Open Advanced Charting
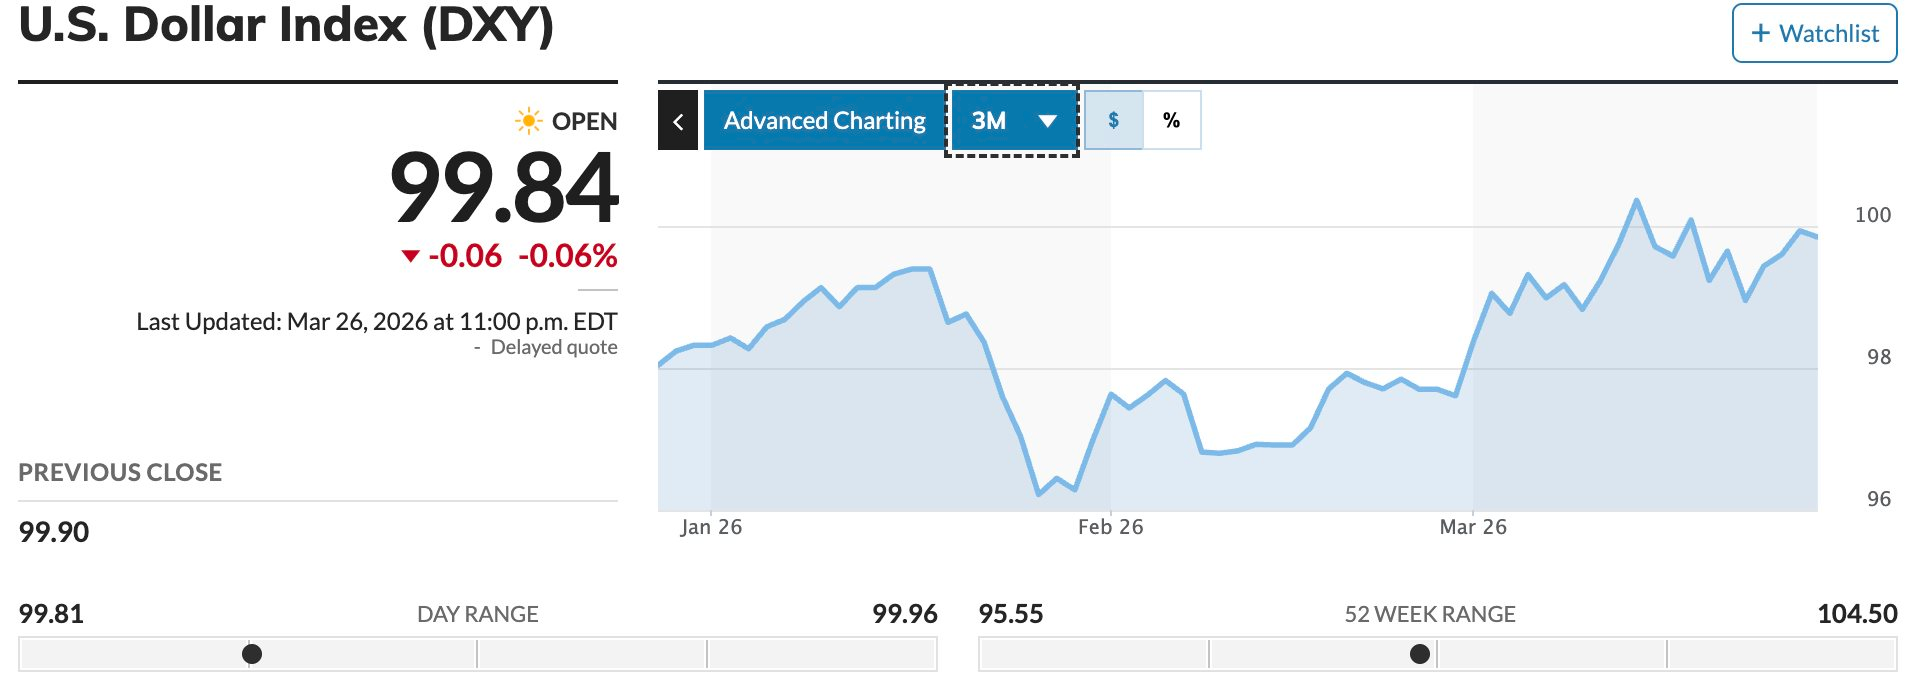The width and height of the screenshot is (1912, 690). click(824, 121)
